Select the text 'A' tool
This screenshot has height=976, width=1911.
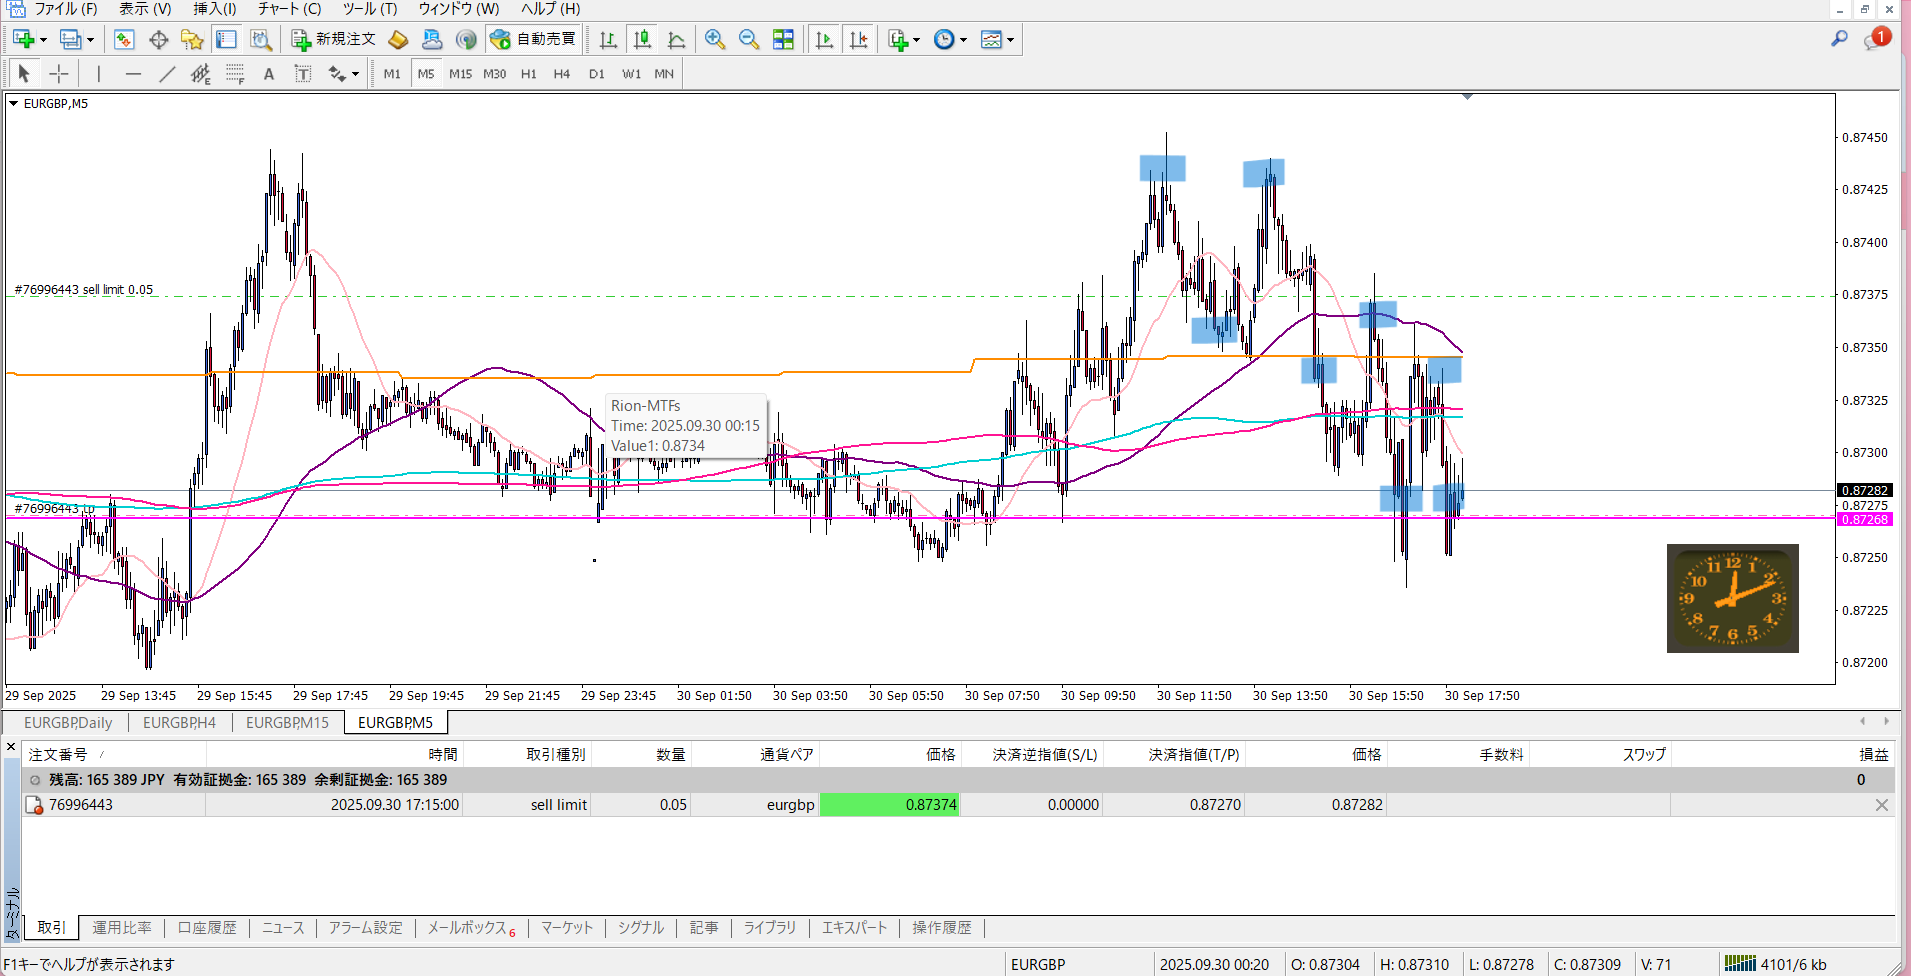[x=268, y=74]
